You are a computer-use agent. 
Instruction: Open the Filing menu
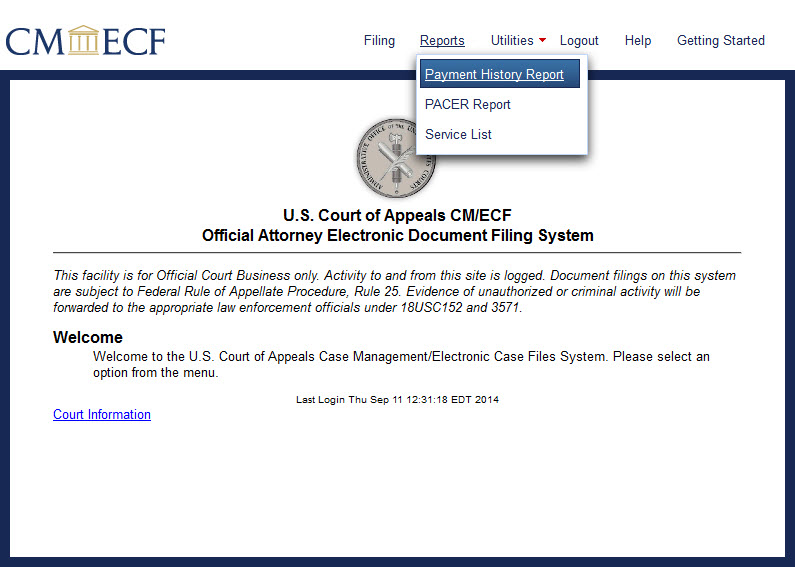379,41
